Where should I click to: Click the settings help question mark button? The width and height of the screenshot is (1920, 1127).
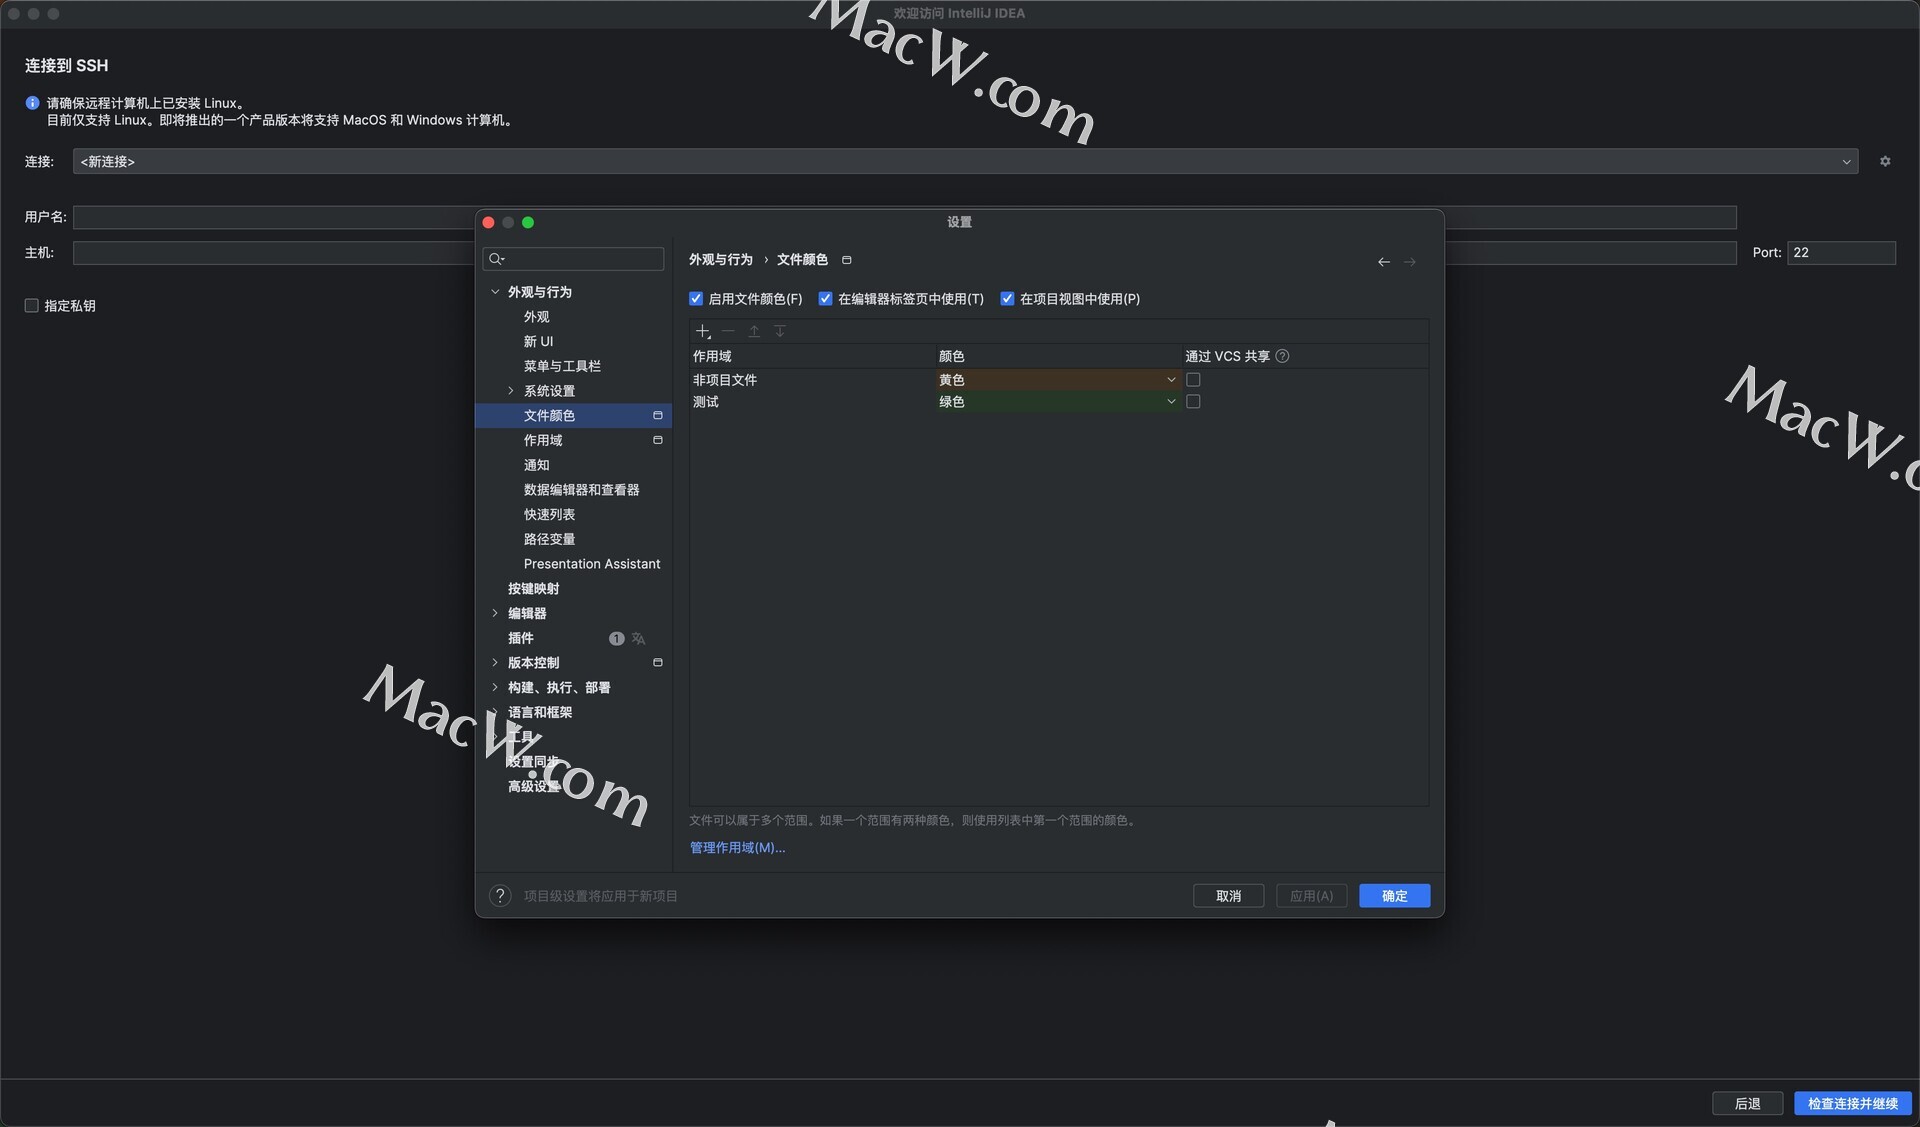[x=500, y=896]
